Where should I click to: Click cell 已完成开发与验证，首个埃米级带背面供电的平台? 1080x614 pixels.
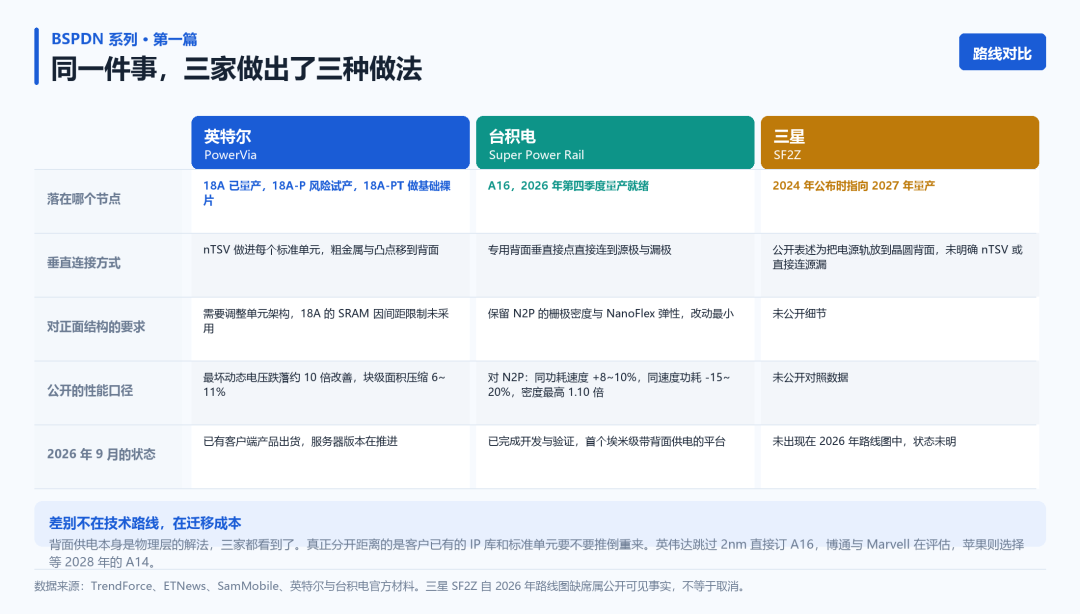(615, 457)
